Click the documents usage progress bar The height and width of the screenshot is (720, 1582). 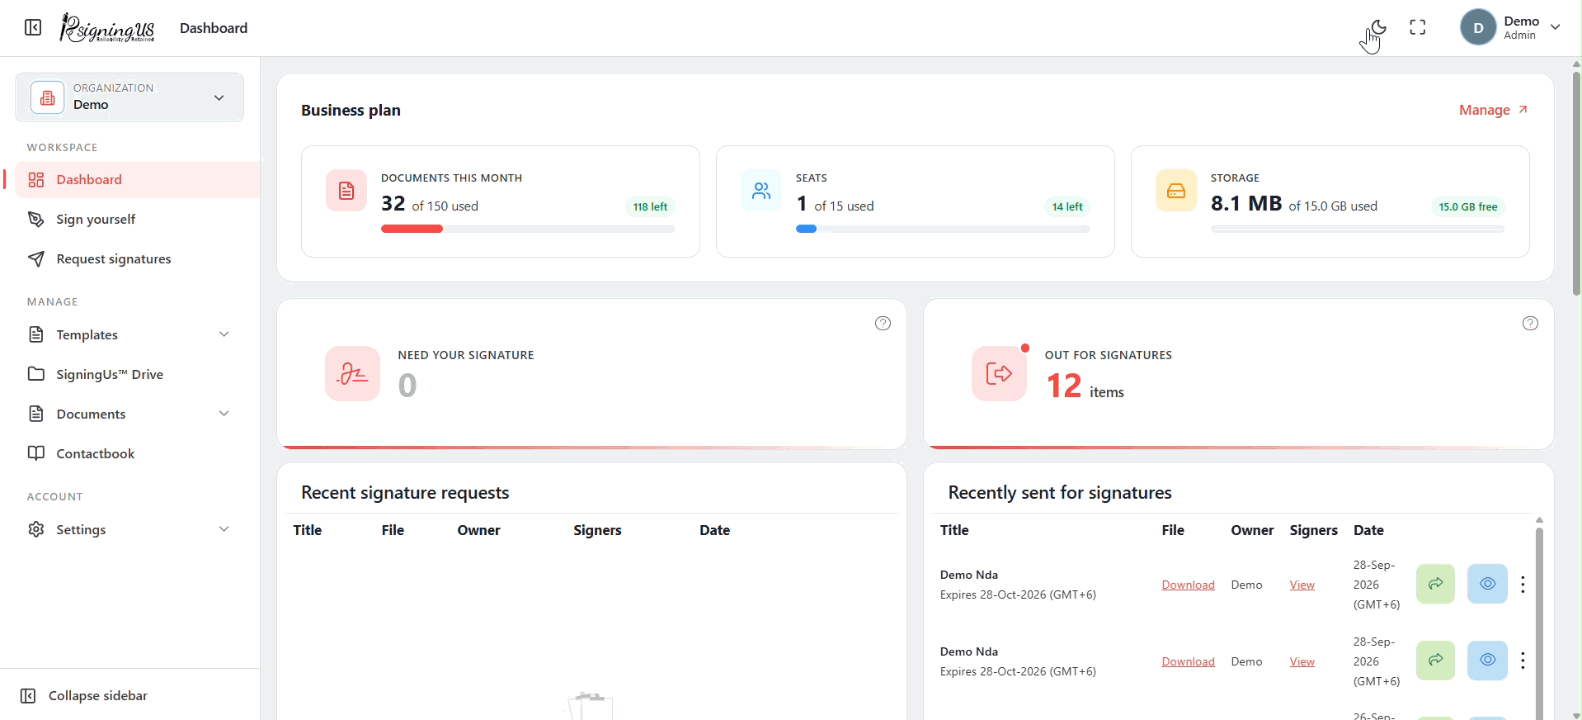click(x=528, y=229)
